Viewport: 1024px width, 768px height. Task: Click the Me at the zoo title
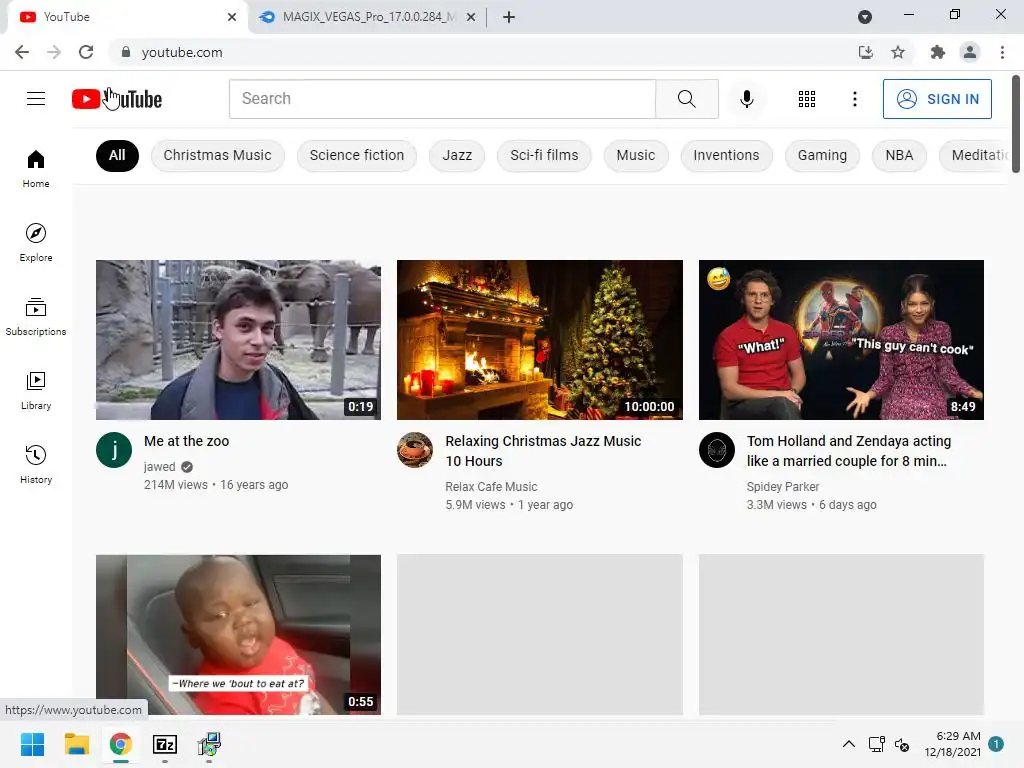coord(186,441)
